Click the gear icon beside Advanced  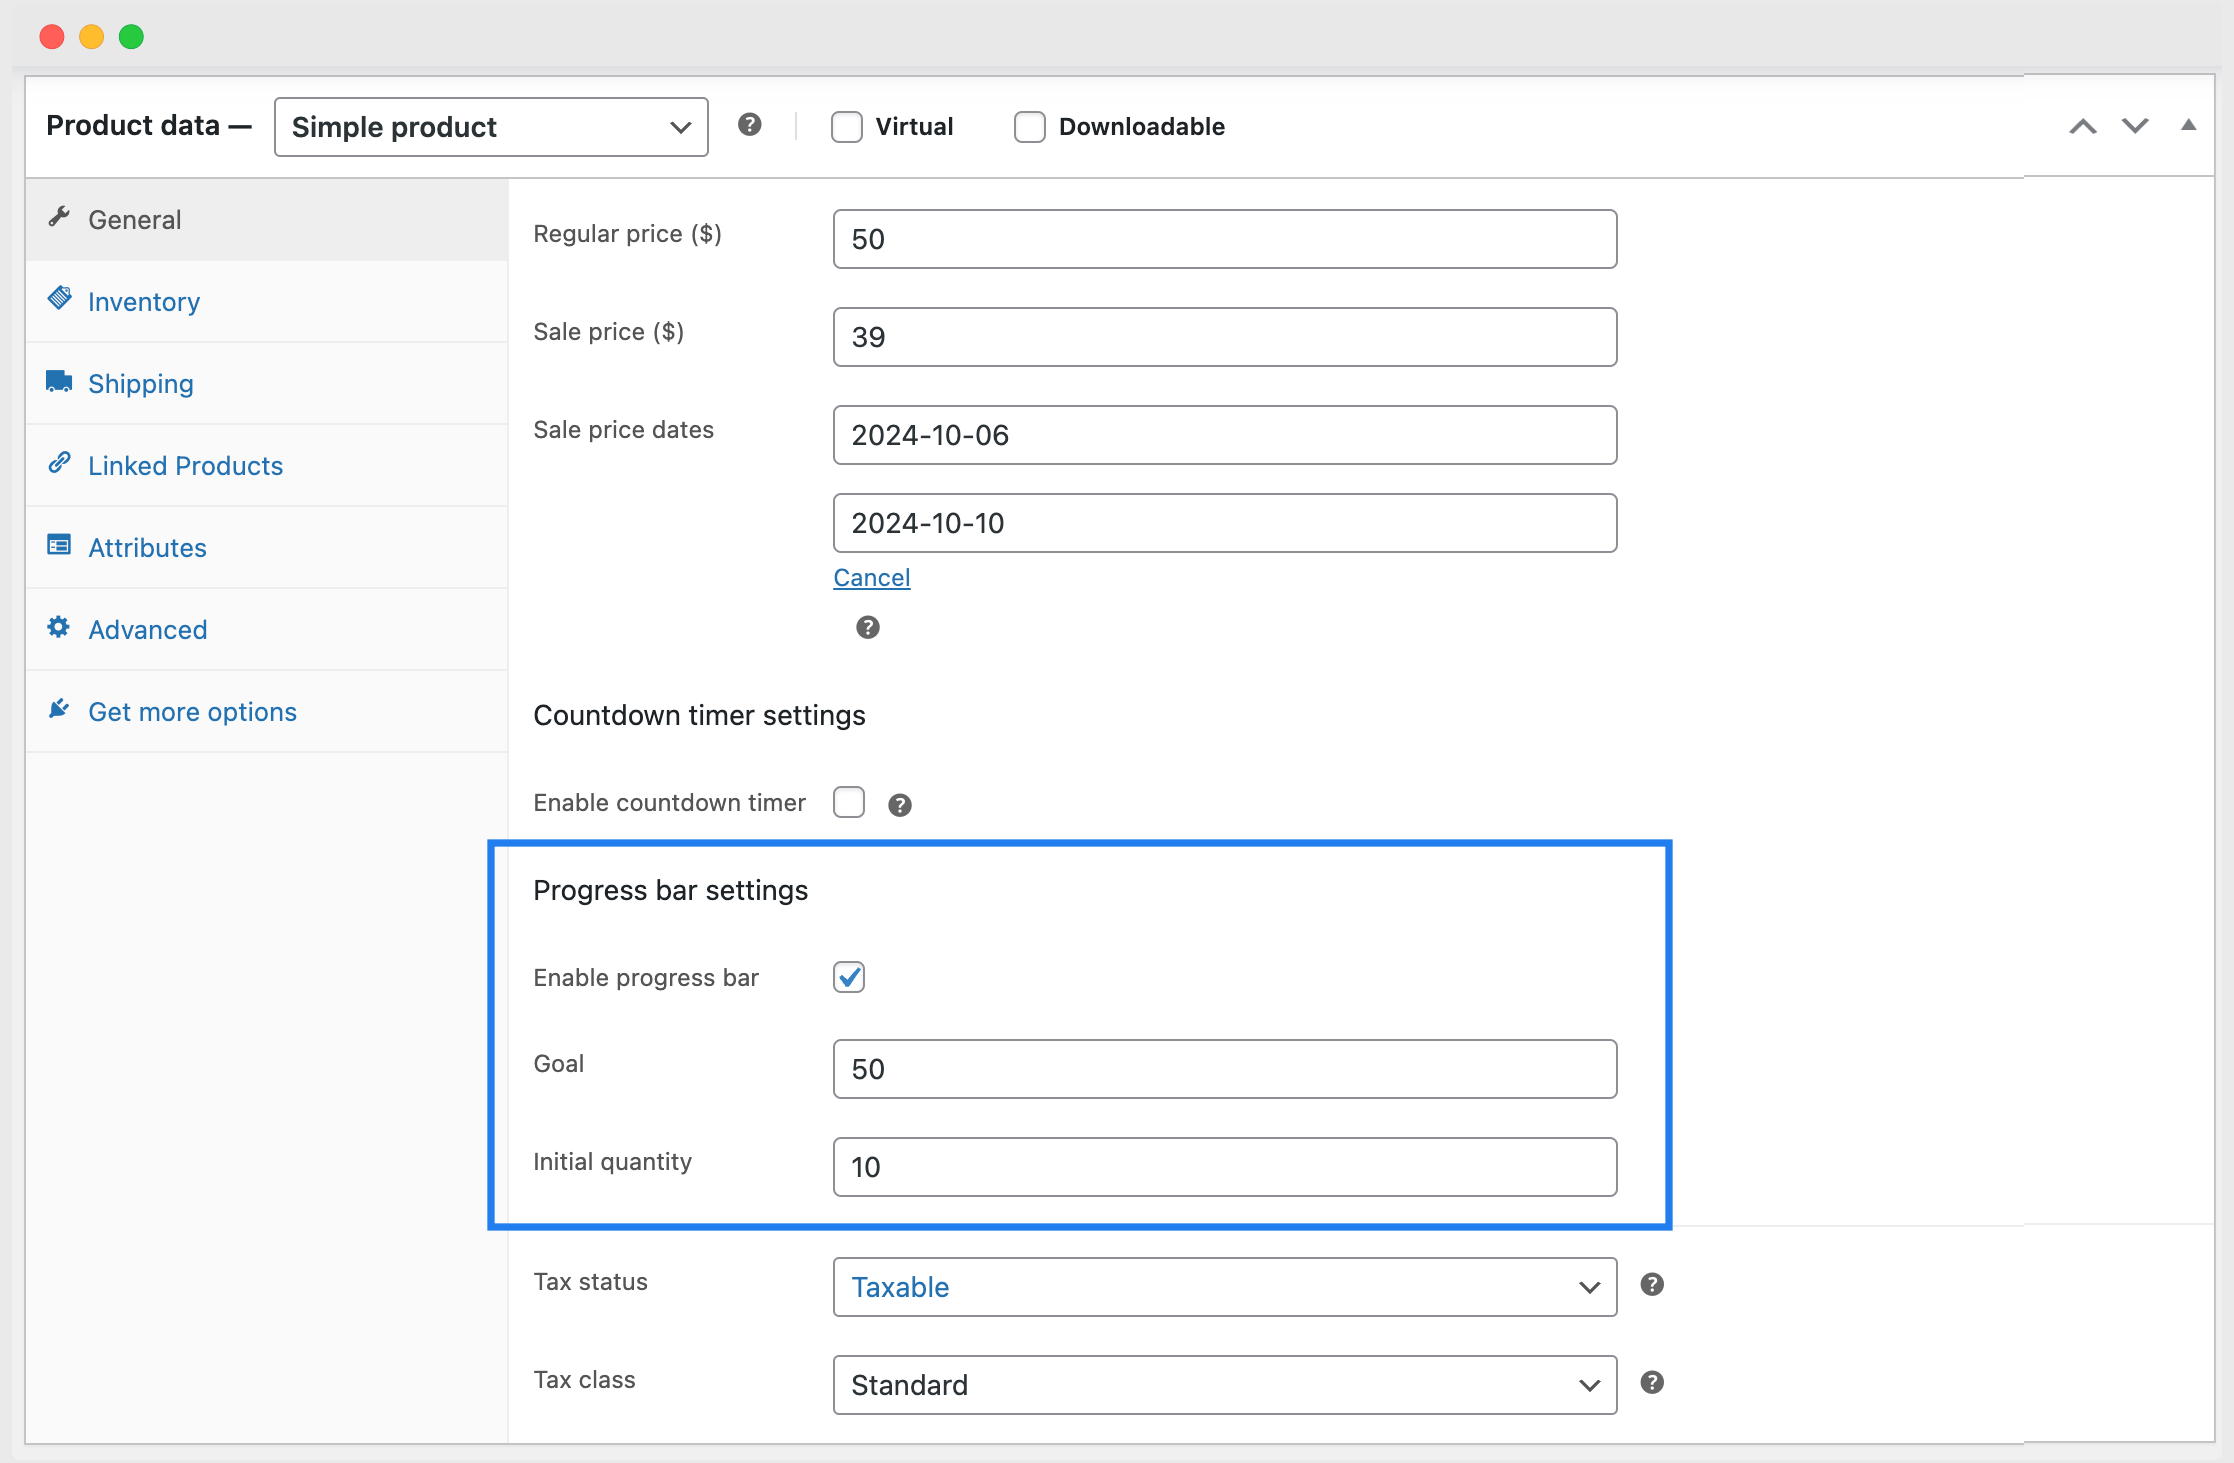tap(58, 626)
